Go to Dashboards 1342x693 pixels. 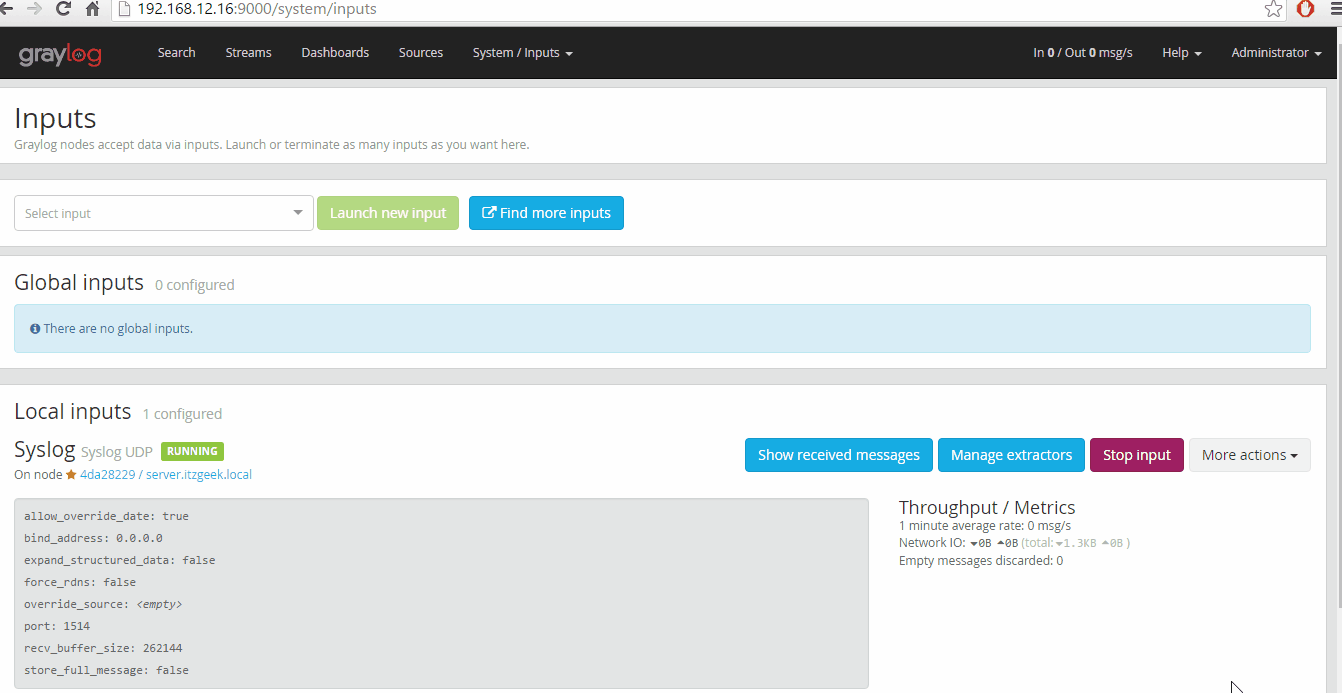335,53
